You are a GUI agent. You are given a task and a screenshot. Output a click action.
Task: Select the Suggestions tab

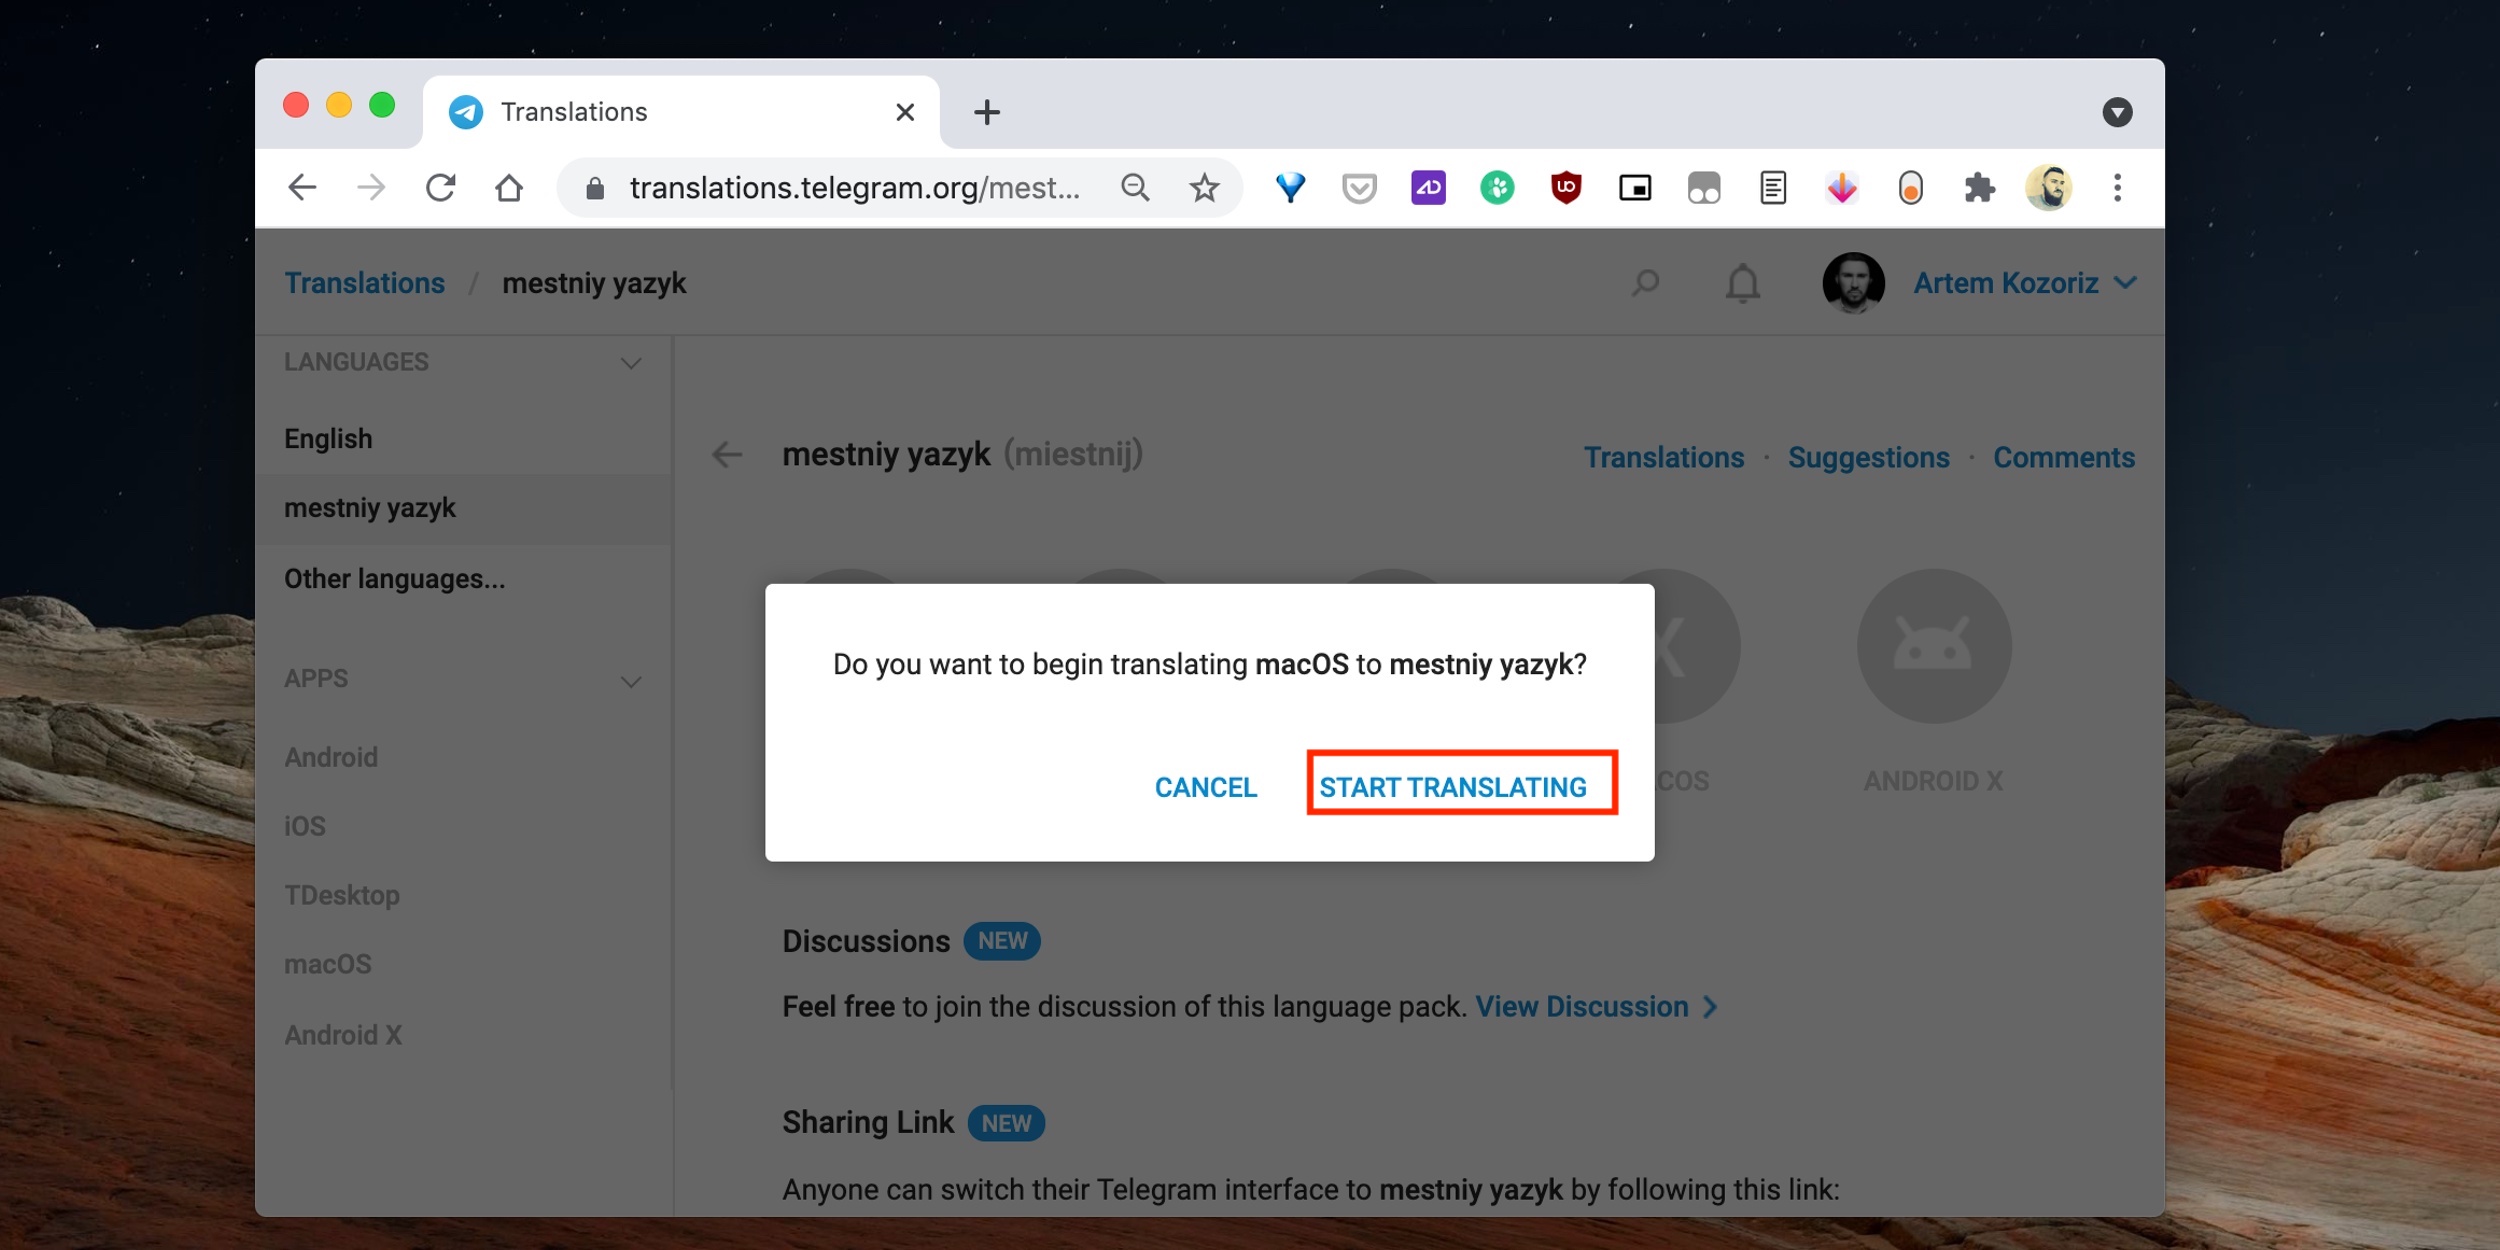point(1869,456)
